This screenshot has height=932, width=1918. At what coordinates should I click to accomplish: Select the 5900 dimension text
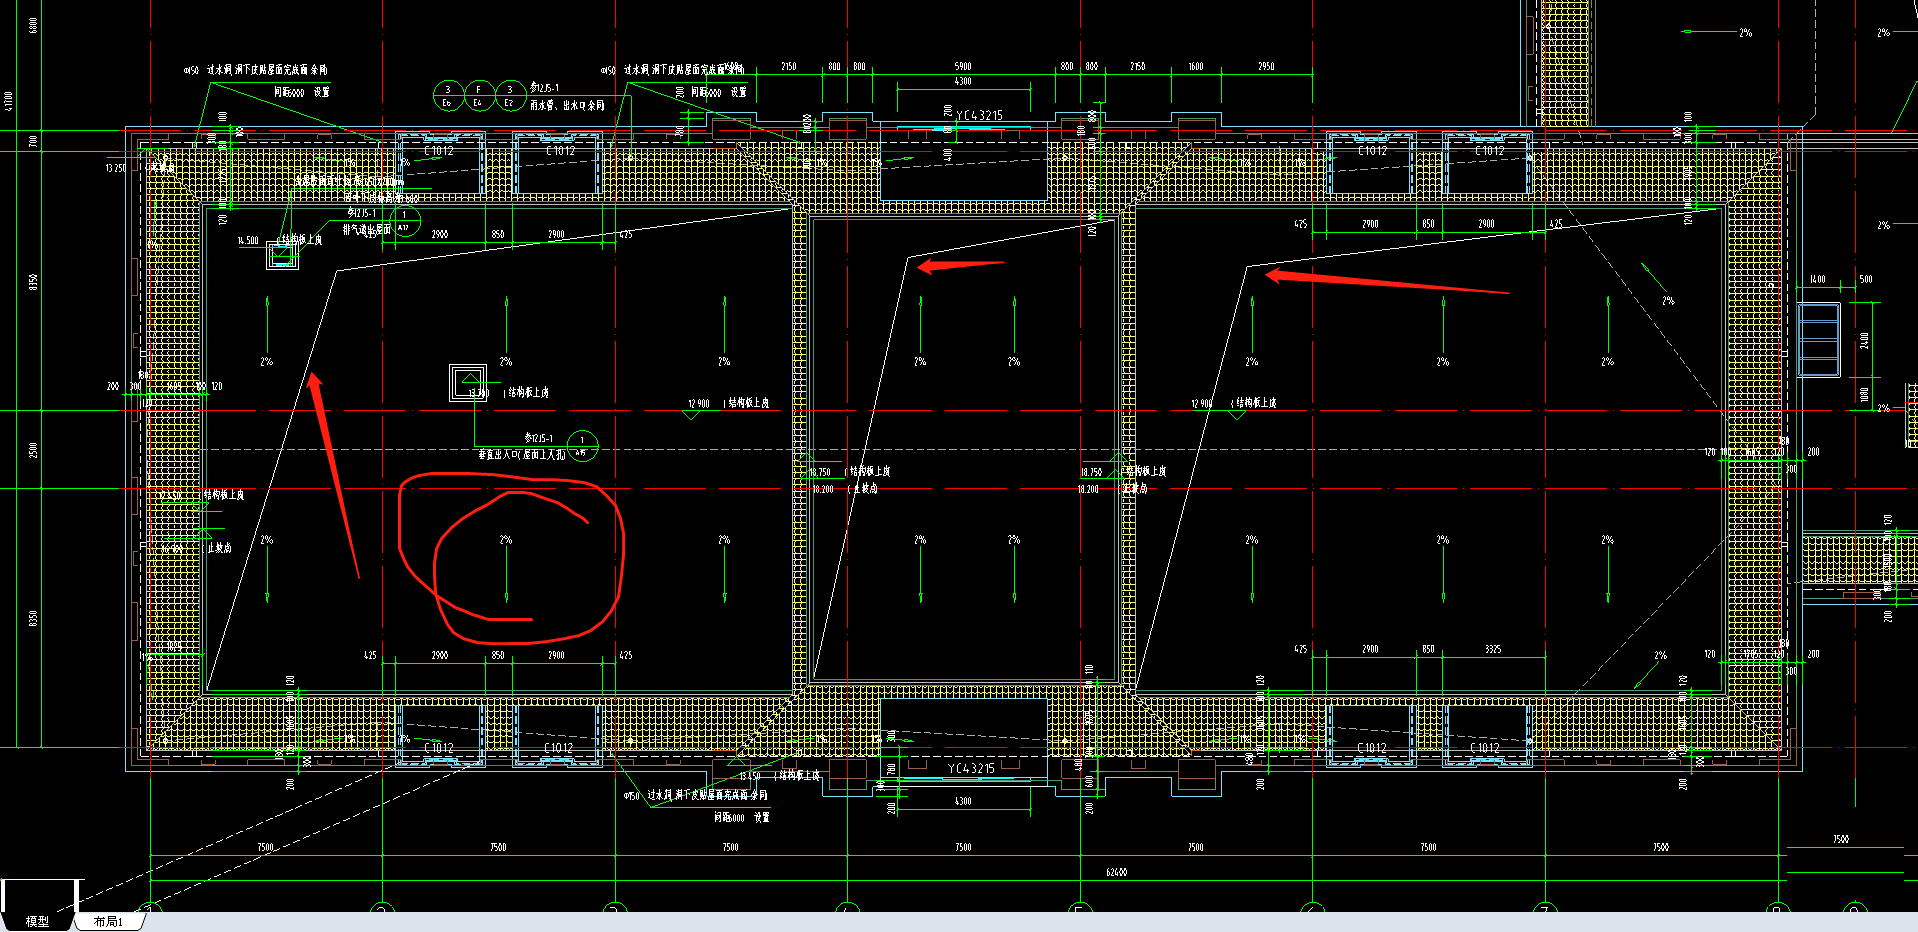click(x=963, y=67)
